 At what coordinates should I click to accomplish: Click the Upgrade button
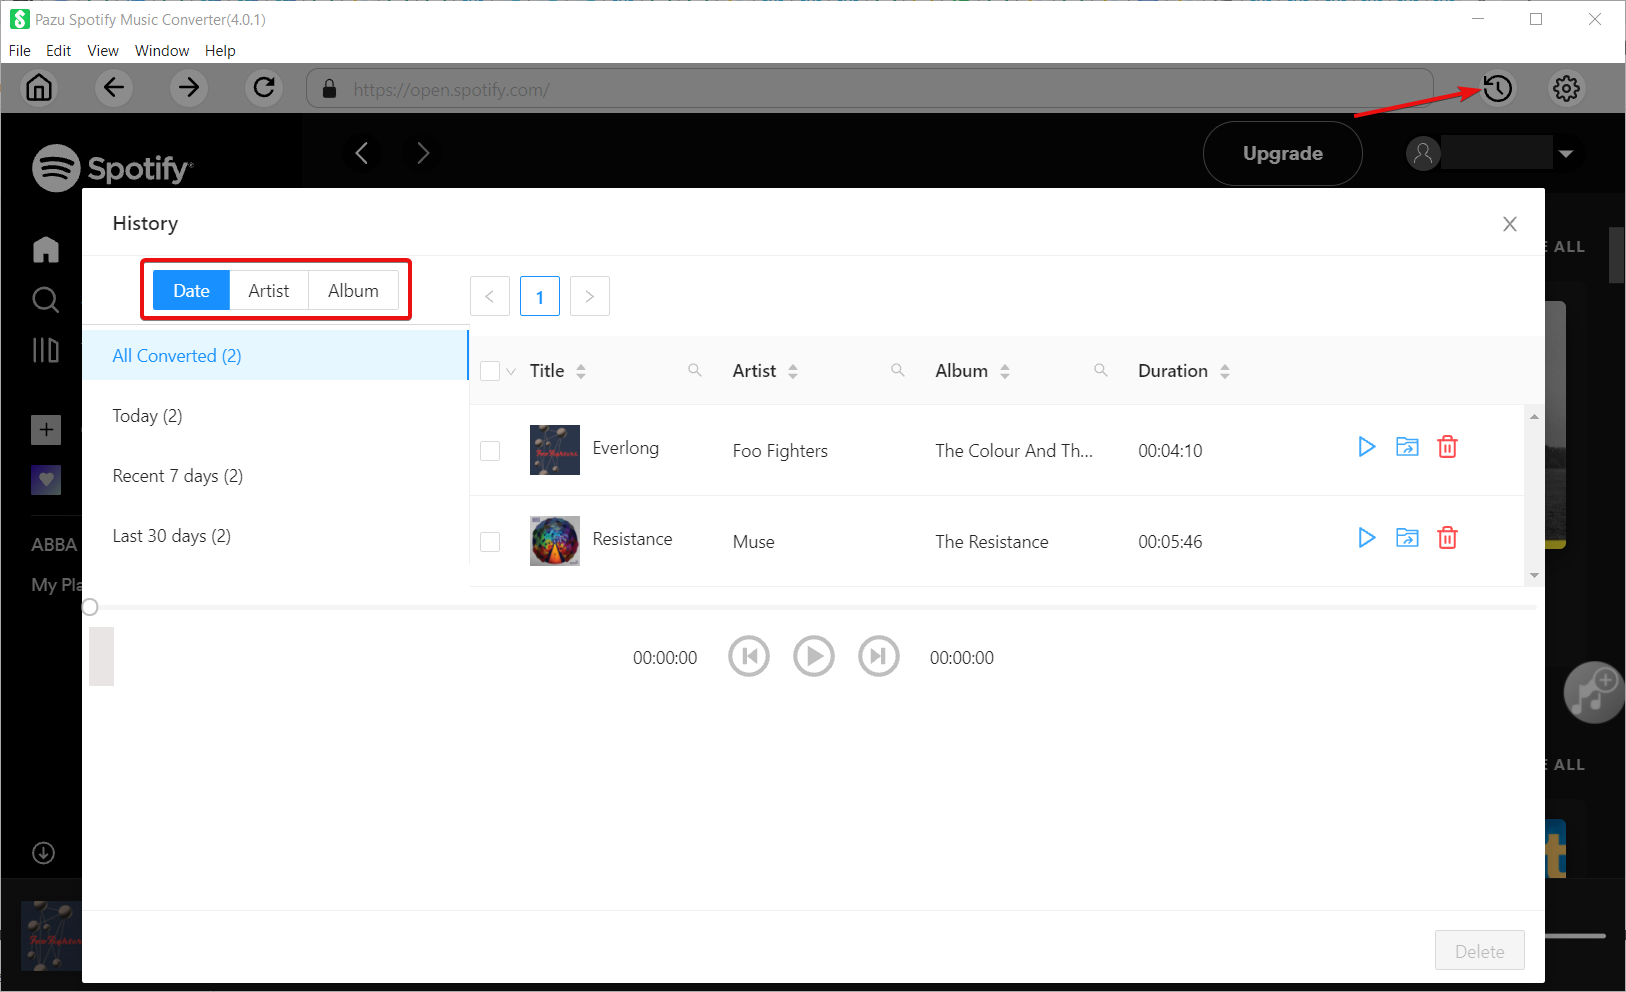1283,153
